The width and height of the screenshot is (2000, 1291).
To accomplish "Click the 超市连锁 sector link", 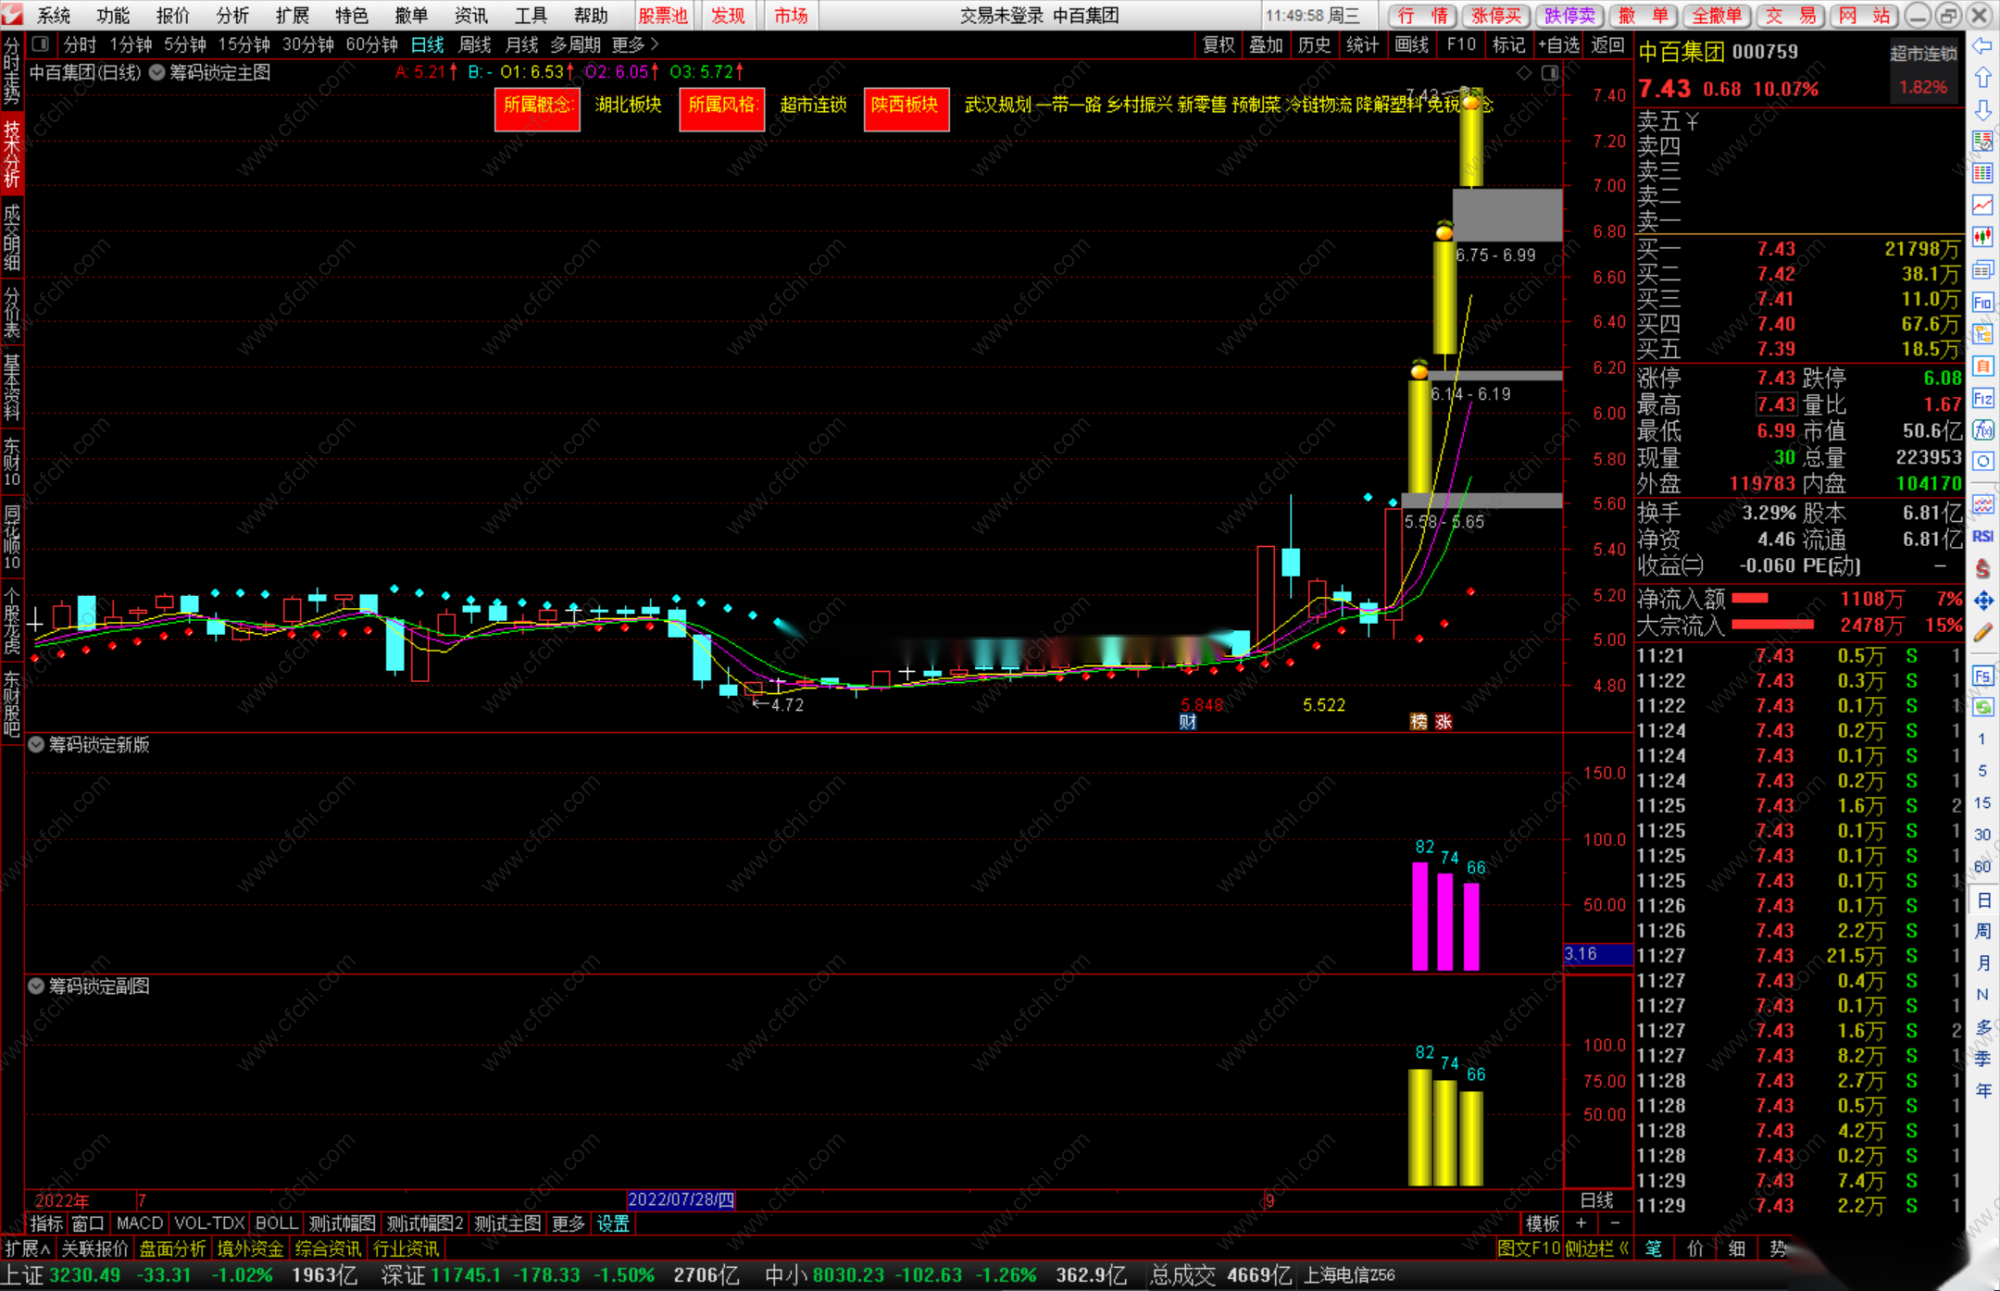I will pos(813,105).
